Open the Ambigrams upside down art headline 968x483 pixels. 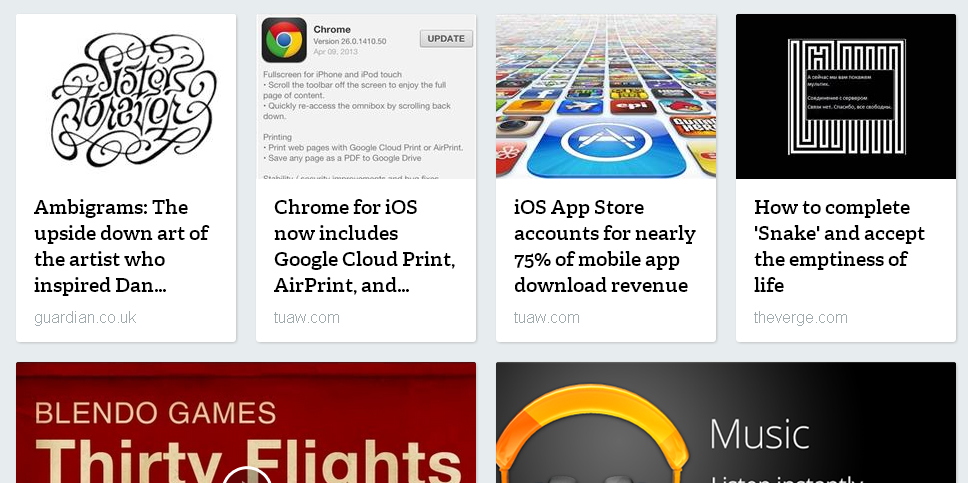pyautogui.click(x=121, y=246)
